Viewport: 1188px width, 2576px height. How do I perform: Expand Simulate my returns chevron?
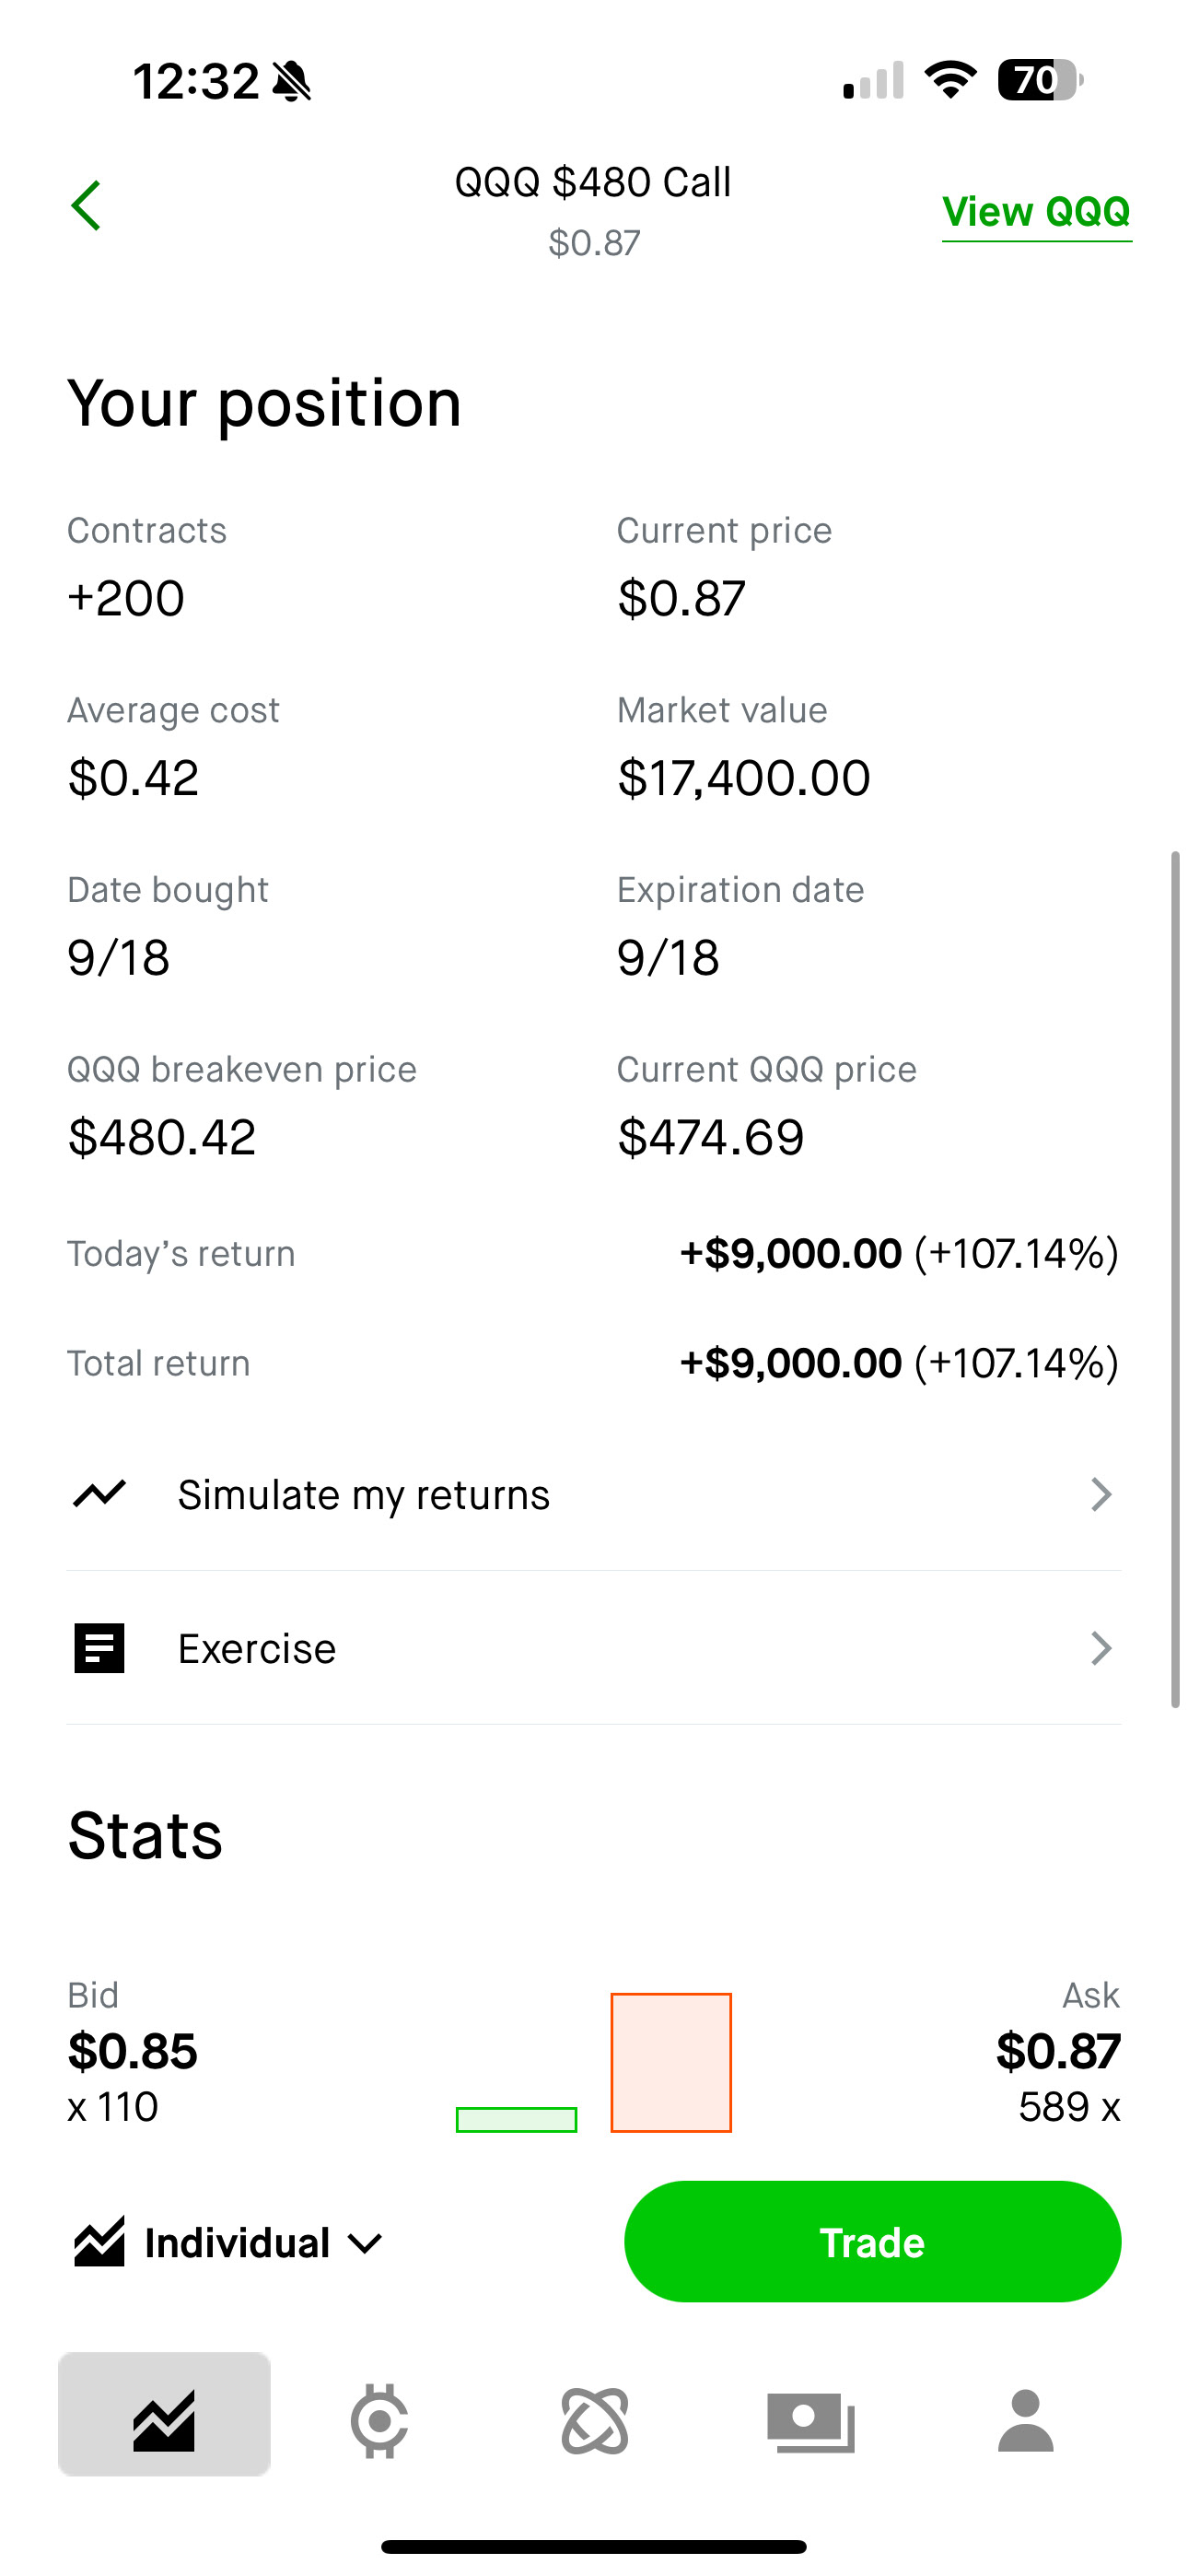click(1100, 1494)
